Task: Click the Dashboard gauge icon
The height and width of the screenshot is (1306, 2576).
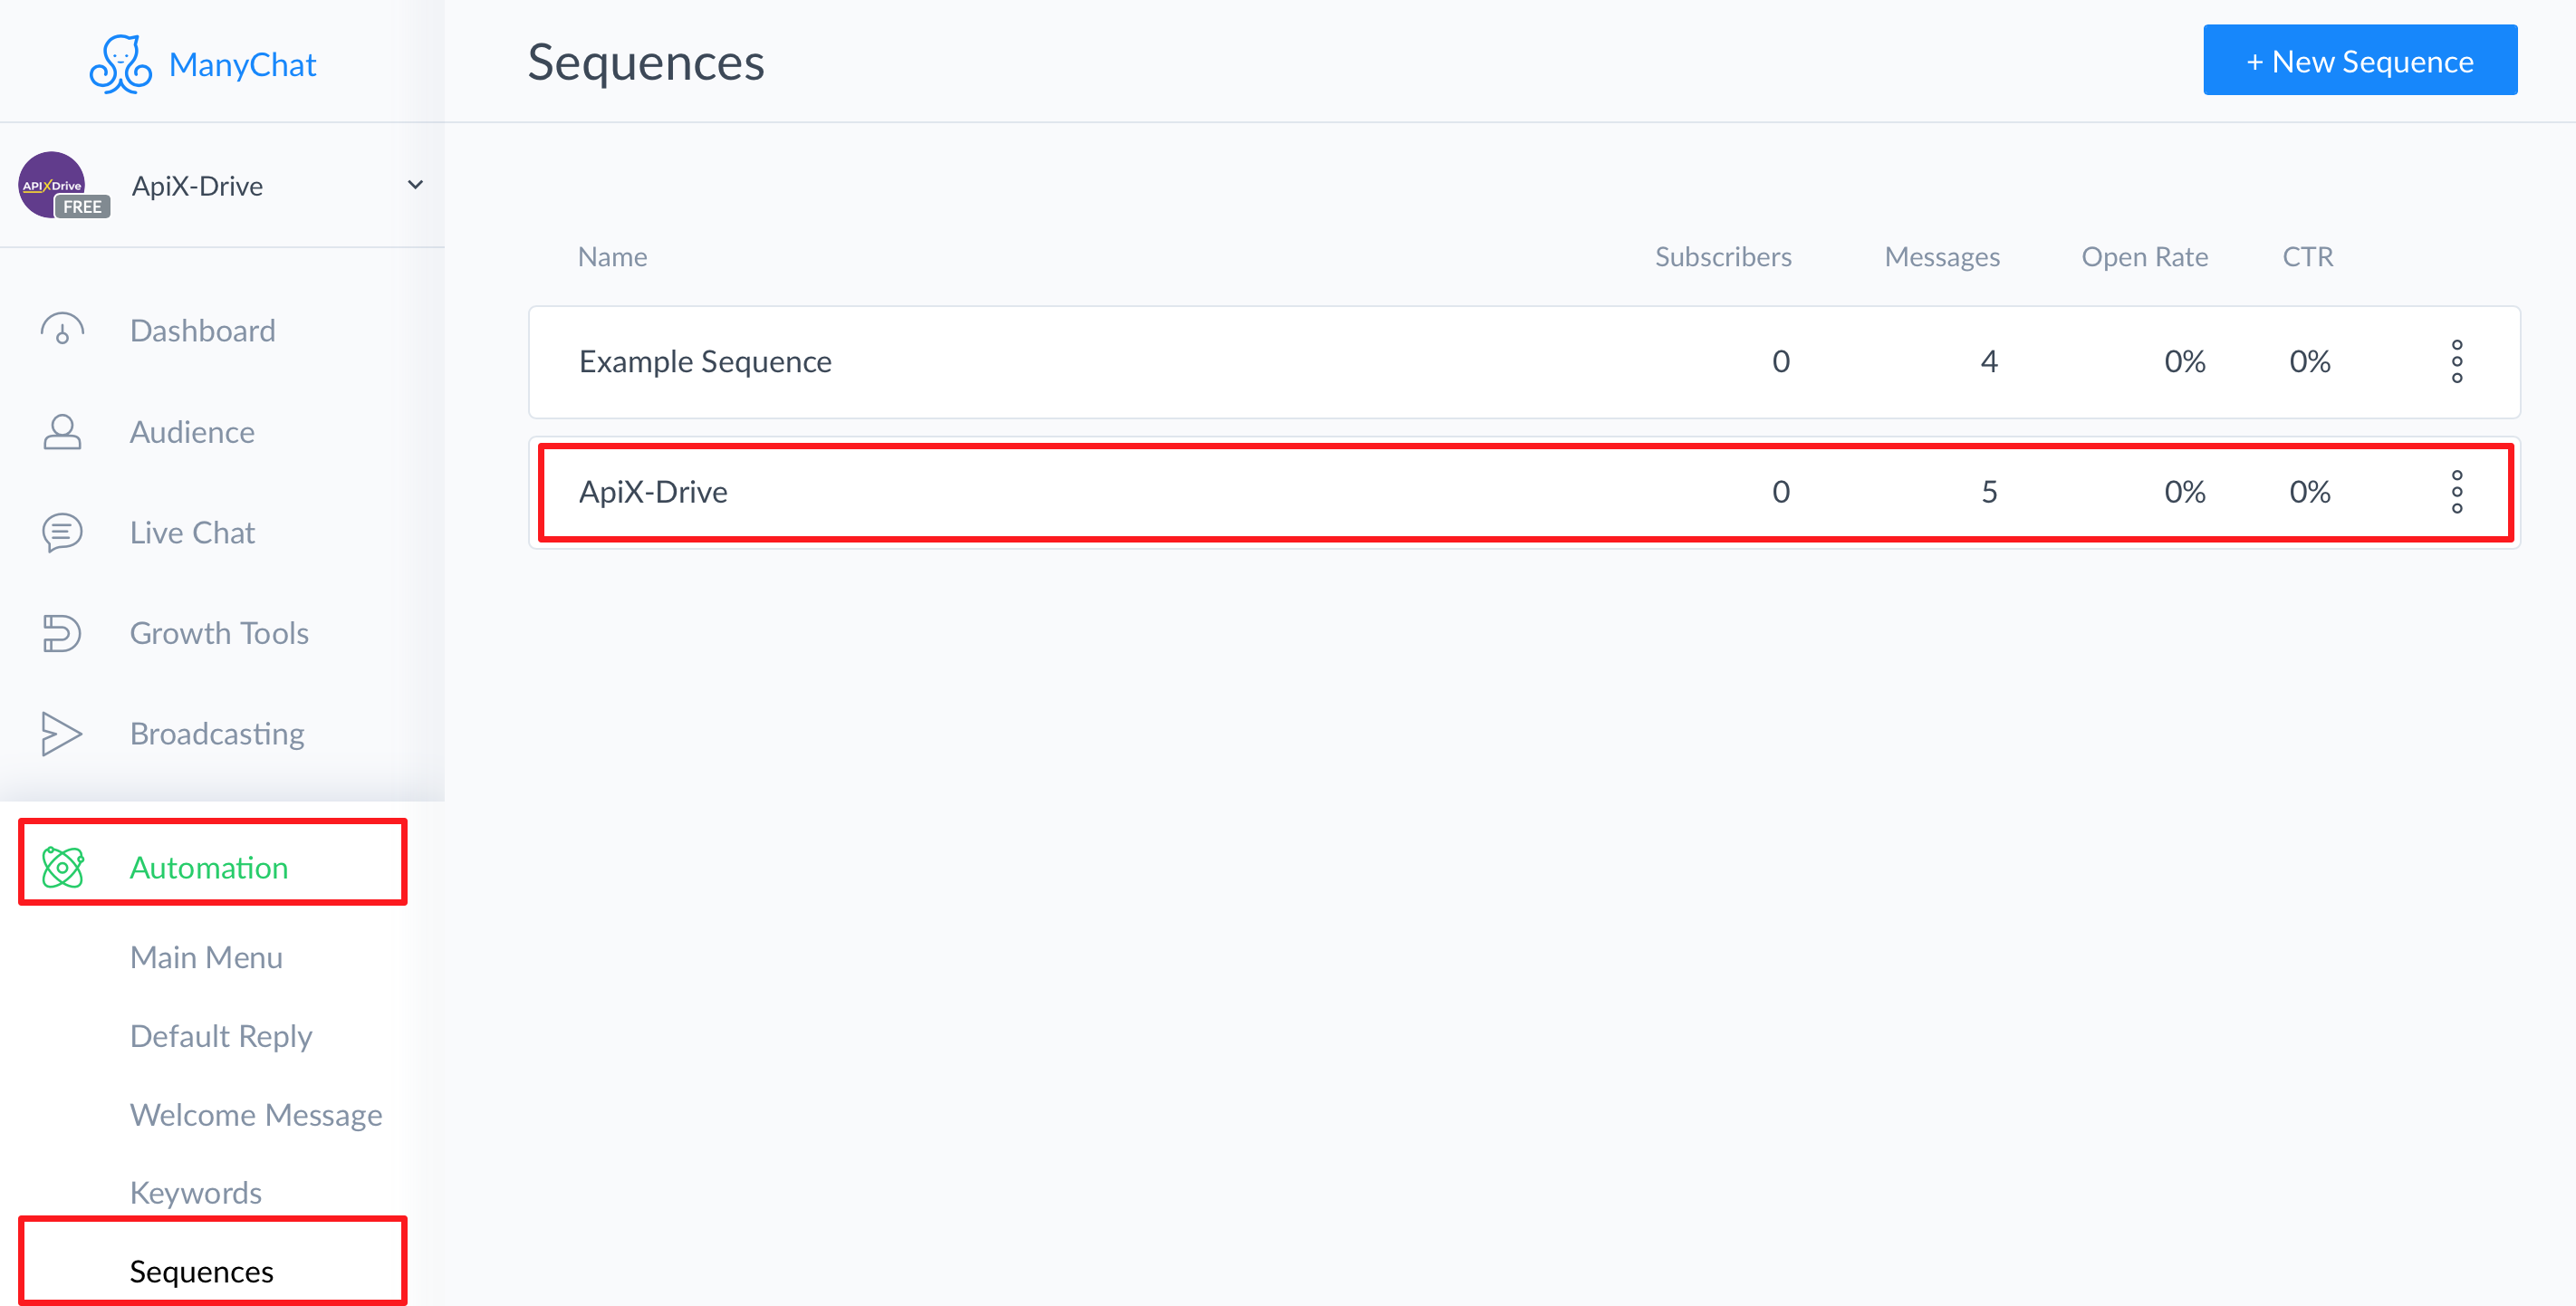Action: click(x=62, y=330)
